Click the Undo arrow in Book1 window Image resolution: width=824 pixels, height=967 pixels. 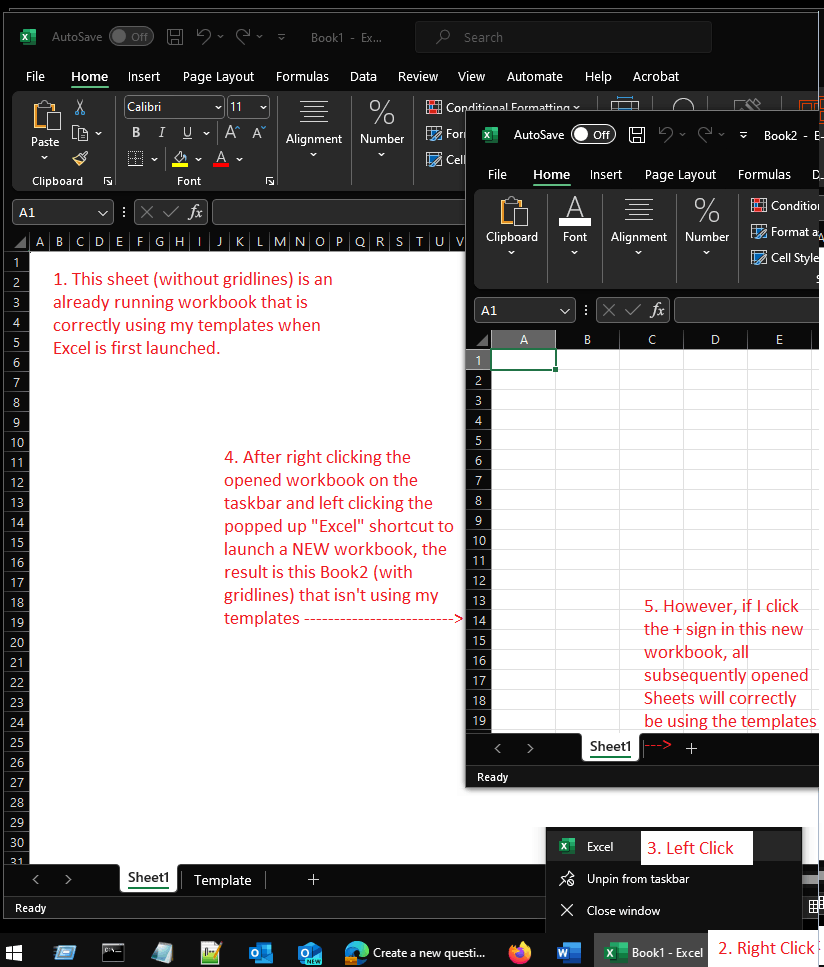click(x=204, y=36)
